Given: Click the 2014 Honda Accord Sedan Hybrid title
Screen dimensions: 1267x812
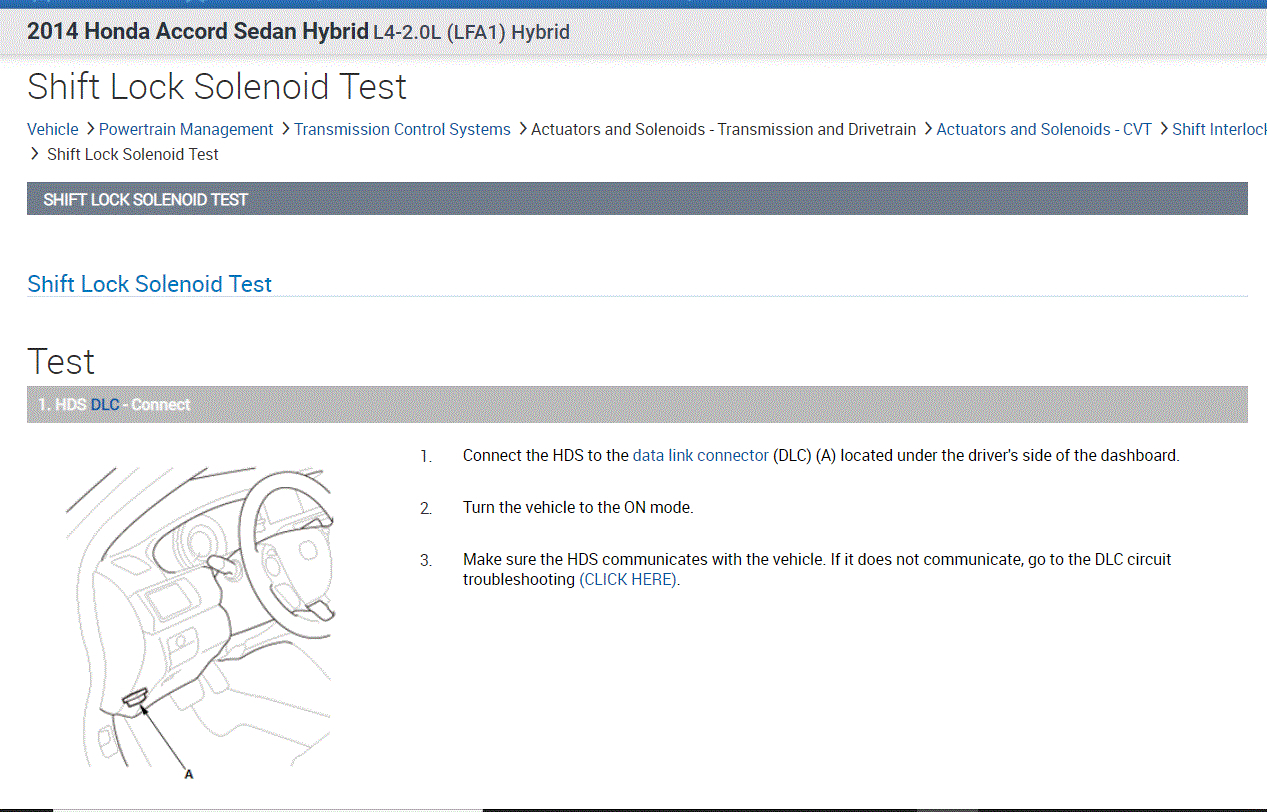Looking at the screenshot, I should coord(198,31).
